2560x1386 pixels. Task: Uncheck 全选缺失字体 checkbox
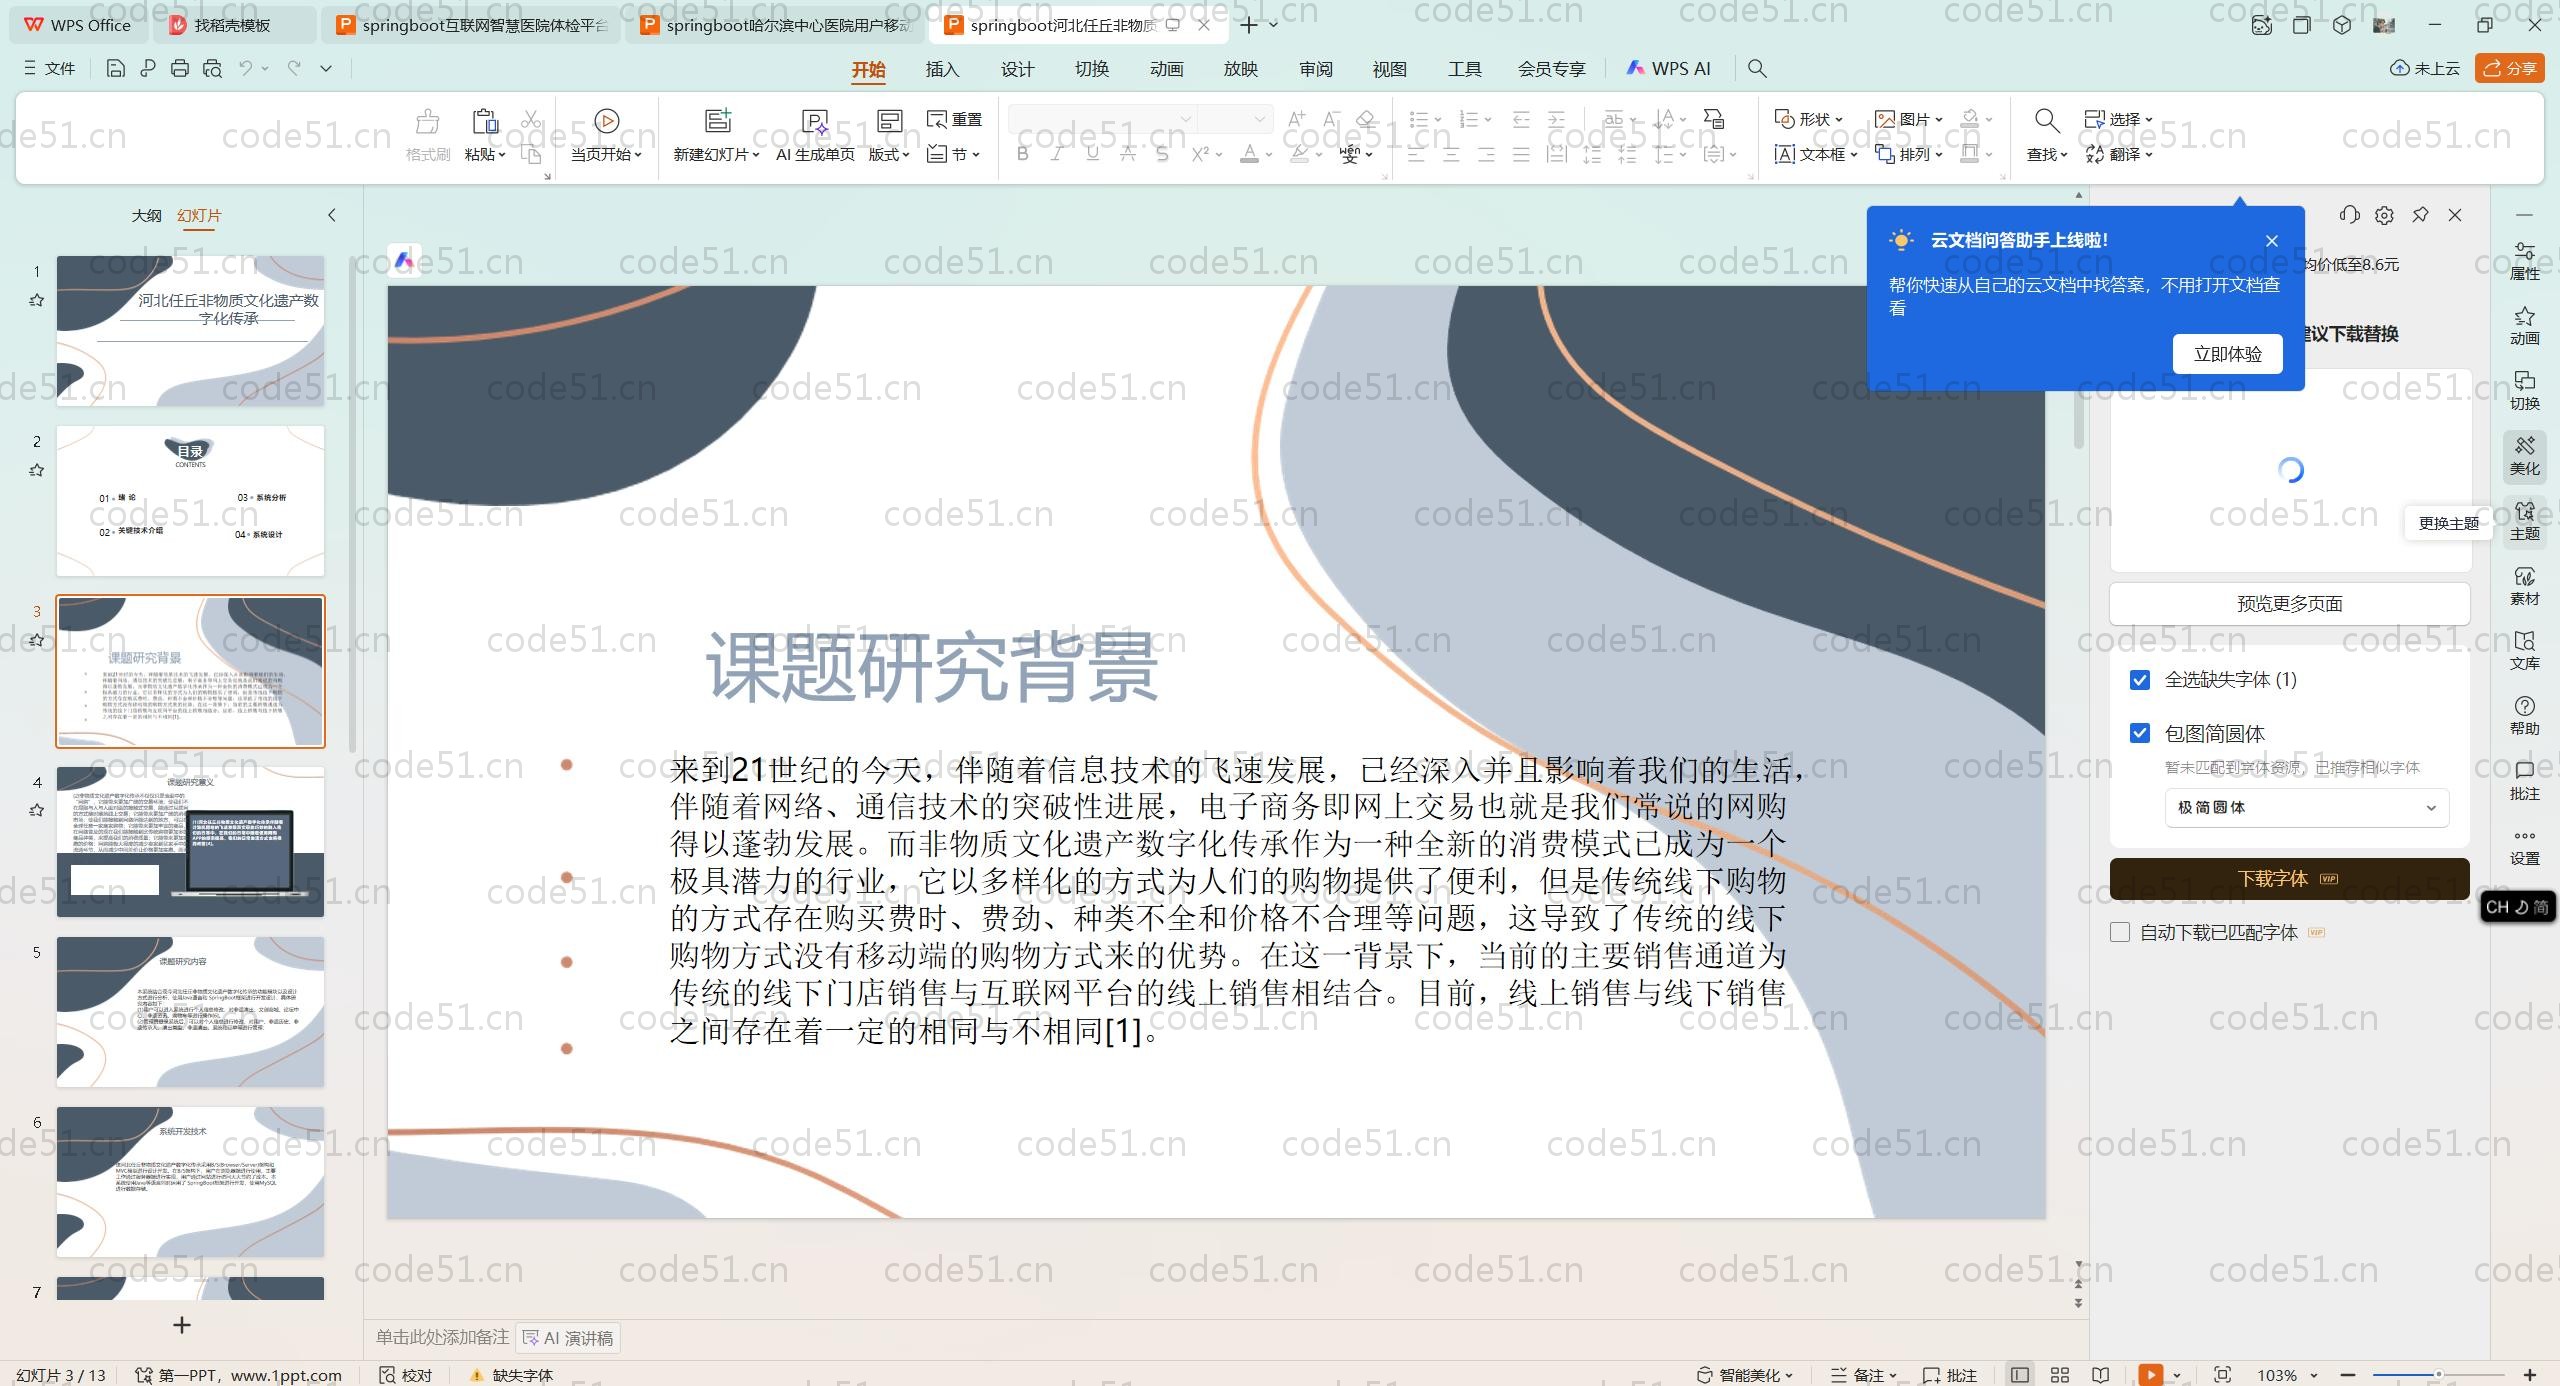[x=2140, y=680]
